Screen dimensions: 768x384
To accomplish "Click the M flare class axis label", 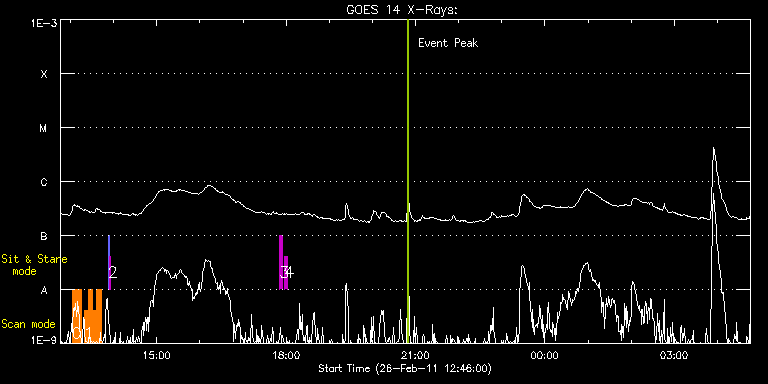I will pyautogui.click(x=44, y=128).
